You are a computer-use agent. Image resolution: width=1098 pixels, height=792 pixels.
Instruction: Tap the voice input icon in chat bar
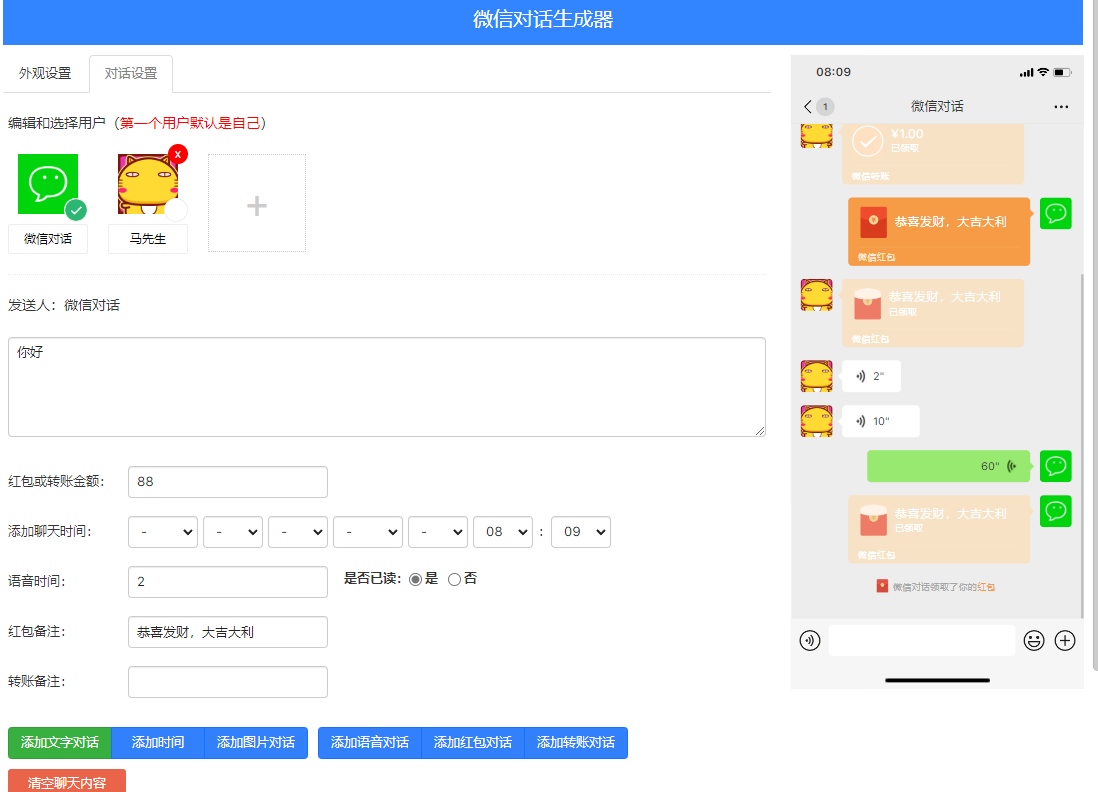tap(809, 640)
